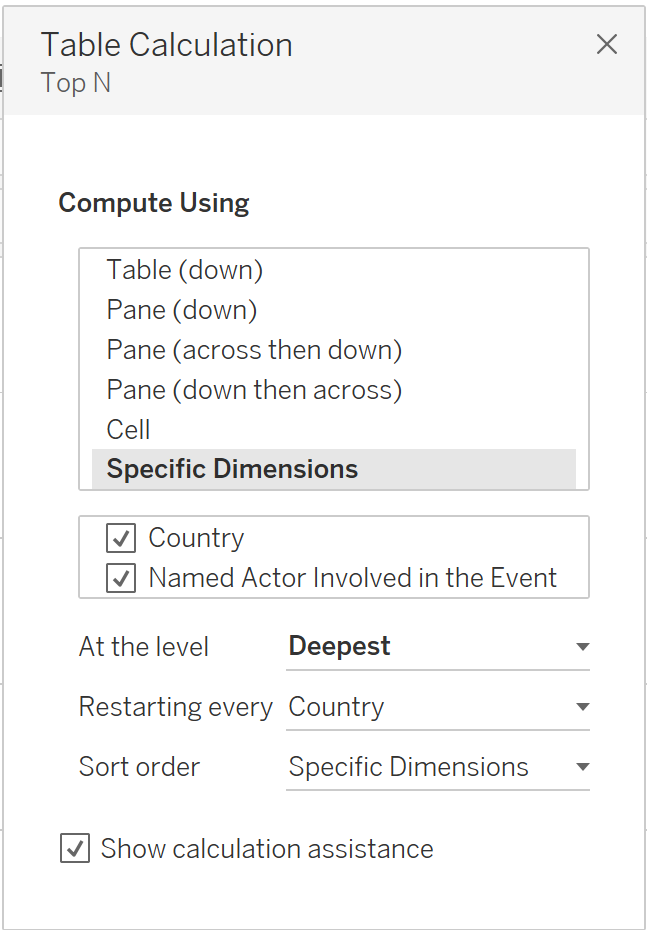Uncheck the Country dimension checkbox

tap(121, 538)
